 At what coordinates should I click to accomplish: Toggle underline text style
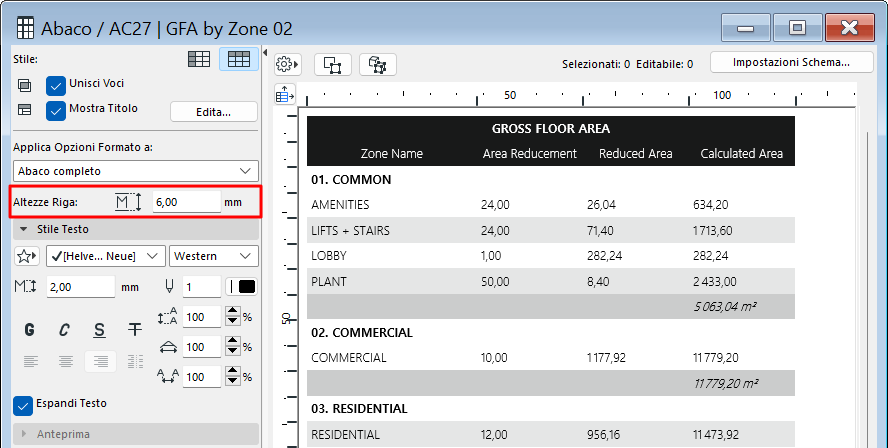(x=99, y=329)
